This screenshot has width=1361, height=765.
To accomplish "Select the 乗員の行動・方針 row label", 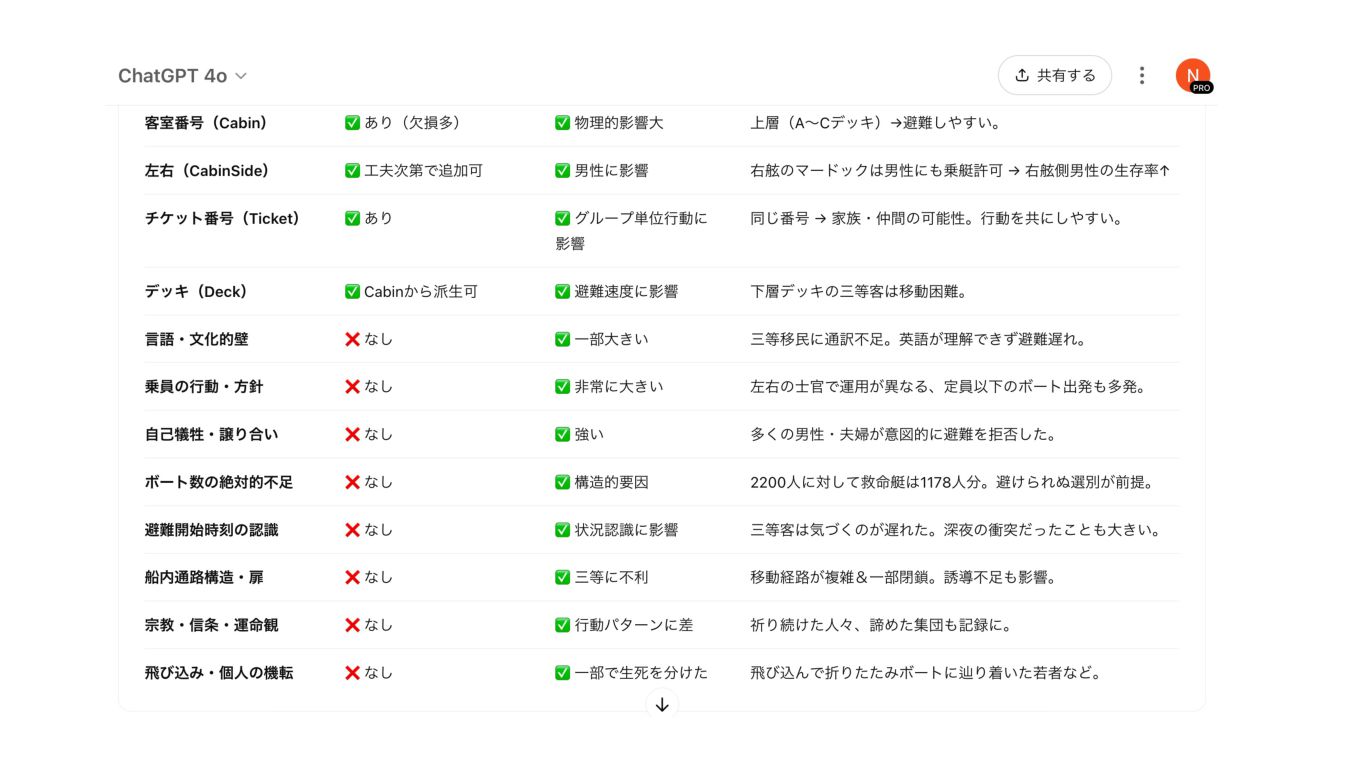I will point(204,386).
